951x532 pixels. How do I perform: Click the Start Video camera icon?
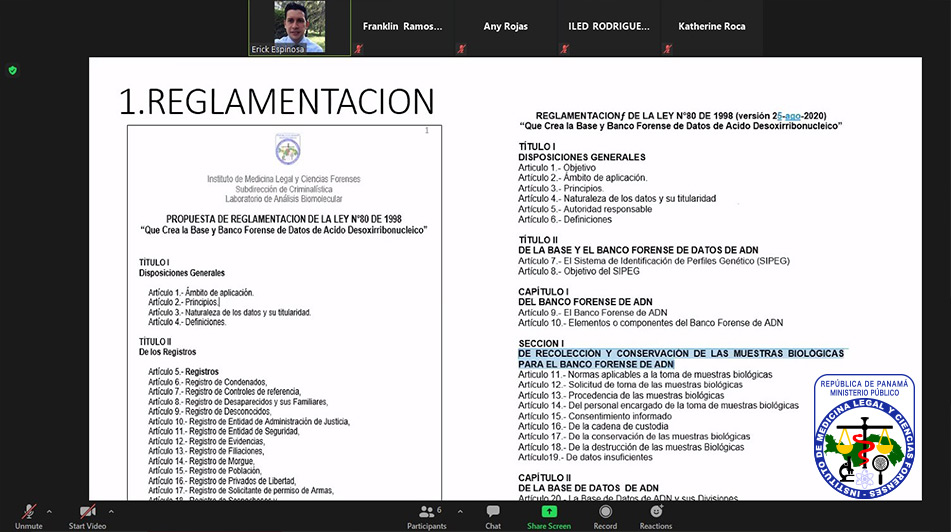tap(87, 511)
